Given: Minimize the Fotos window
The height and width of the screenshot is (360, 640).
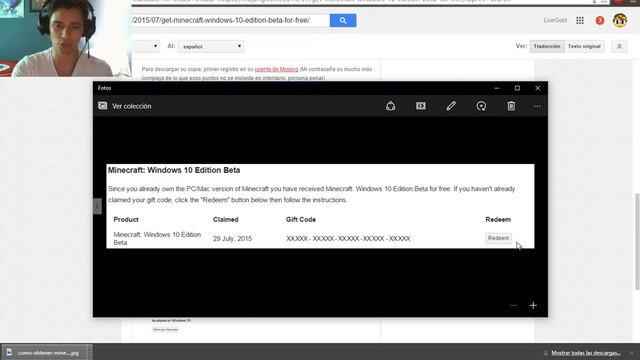Looking at the screenshot, I should point(497,88).
